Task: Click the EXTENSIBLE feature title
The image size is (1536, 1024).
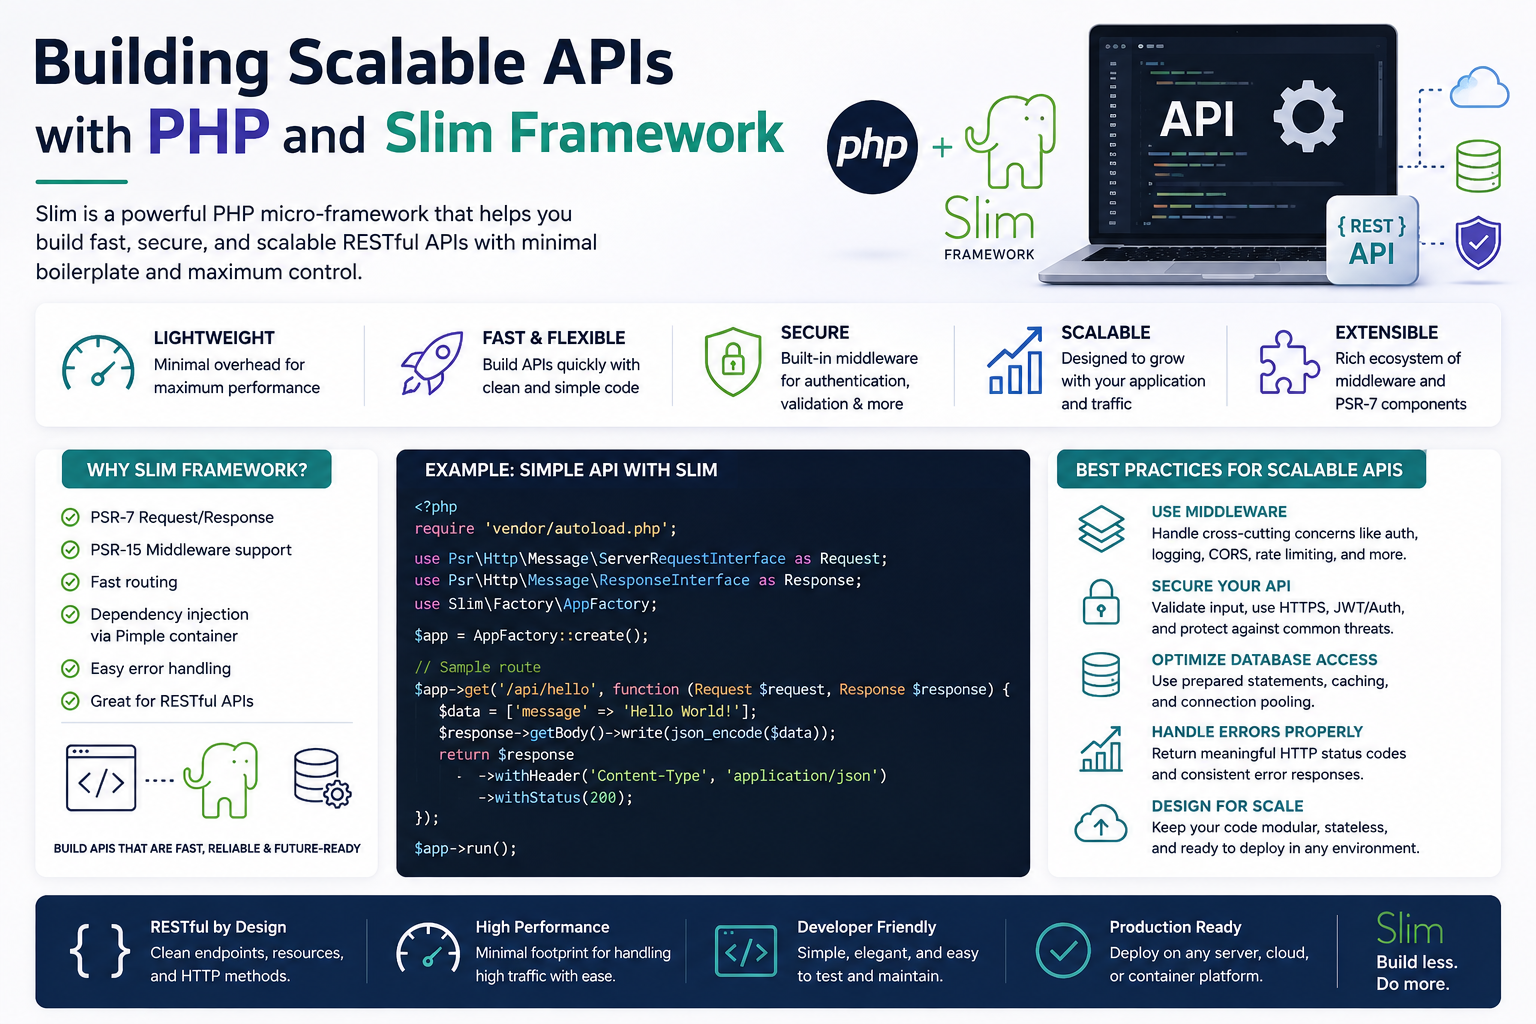Action: point(1386,332)
